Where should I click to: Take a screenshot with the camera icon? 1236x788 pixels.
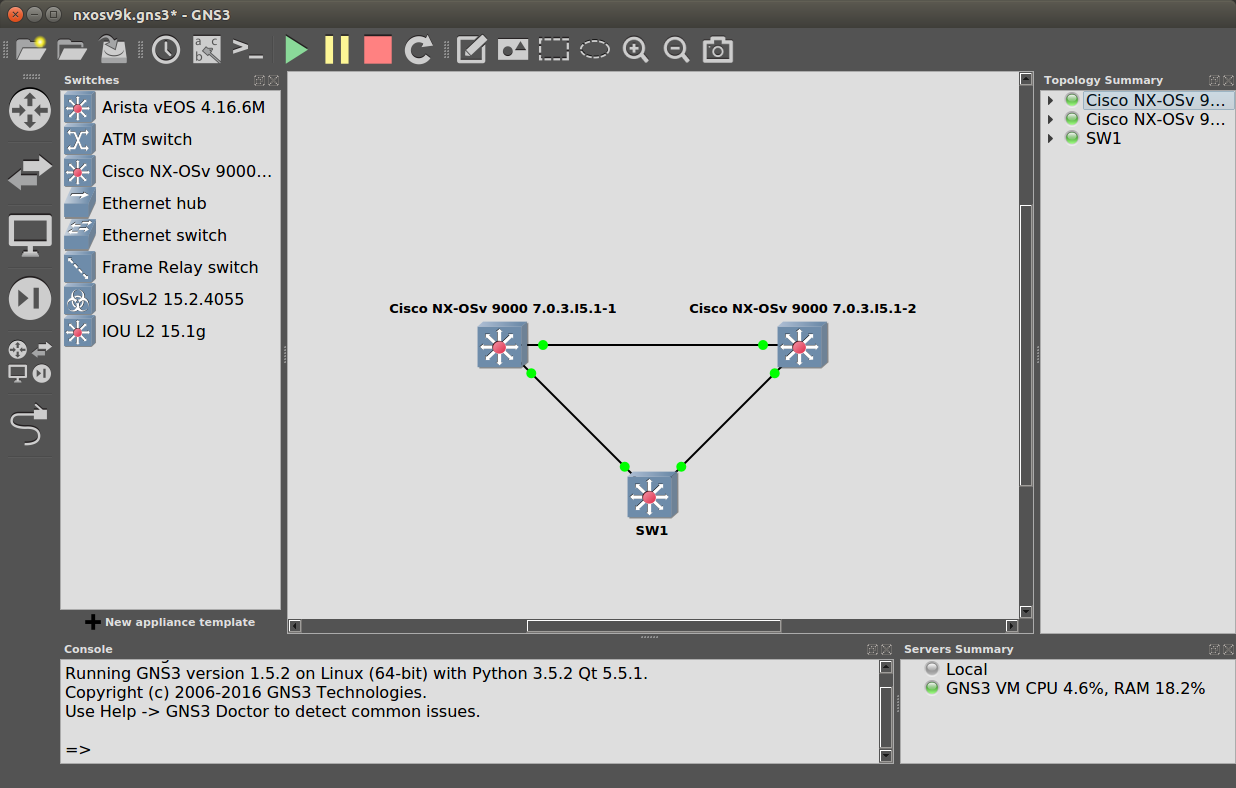click(717, 48)
